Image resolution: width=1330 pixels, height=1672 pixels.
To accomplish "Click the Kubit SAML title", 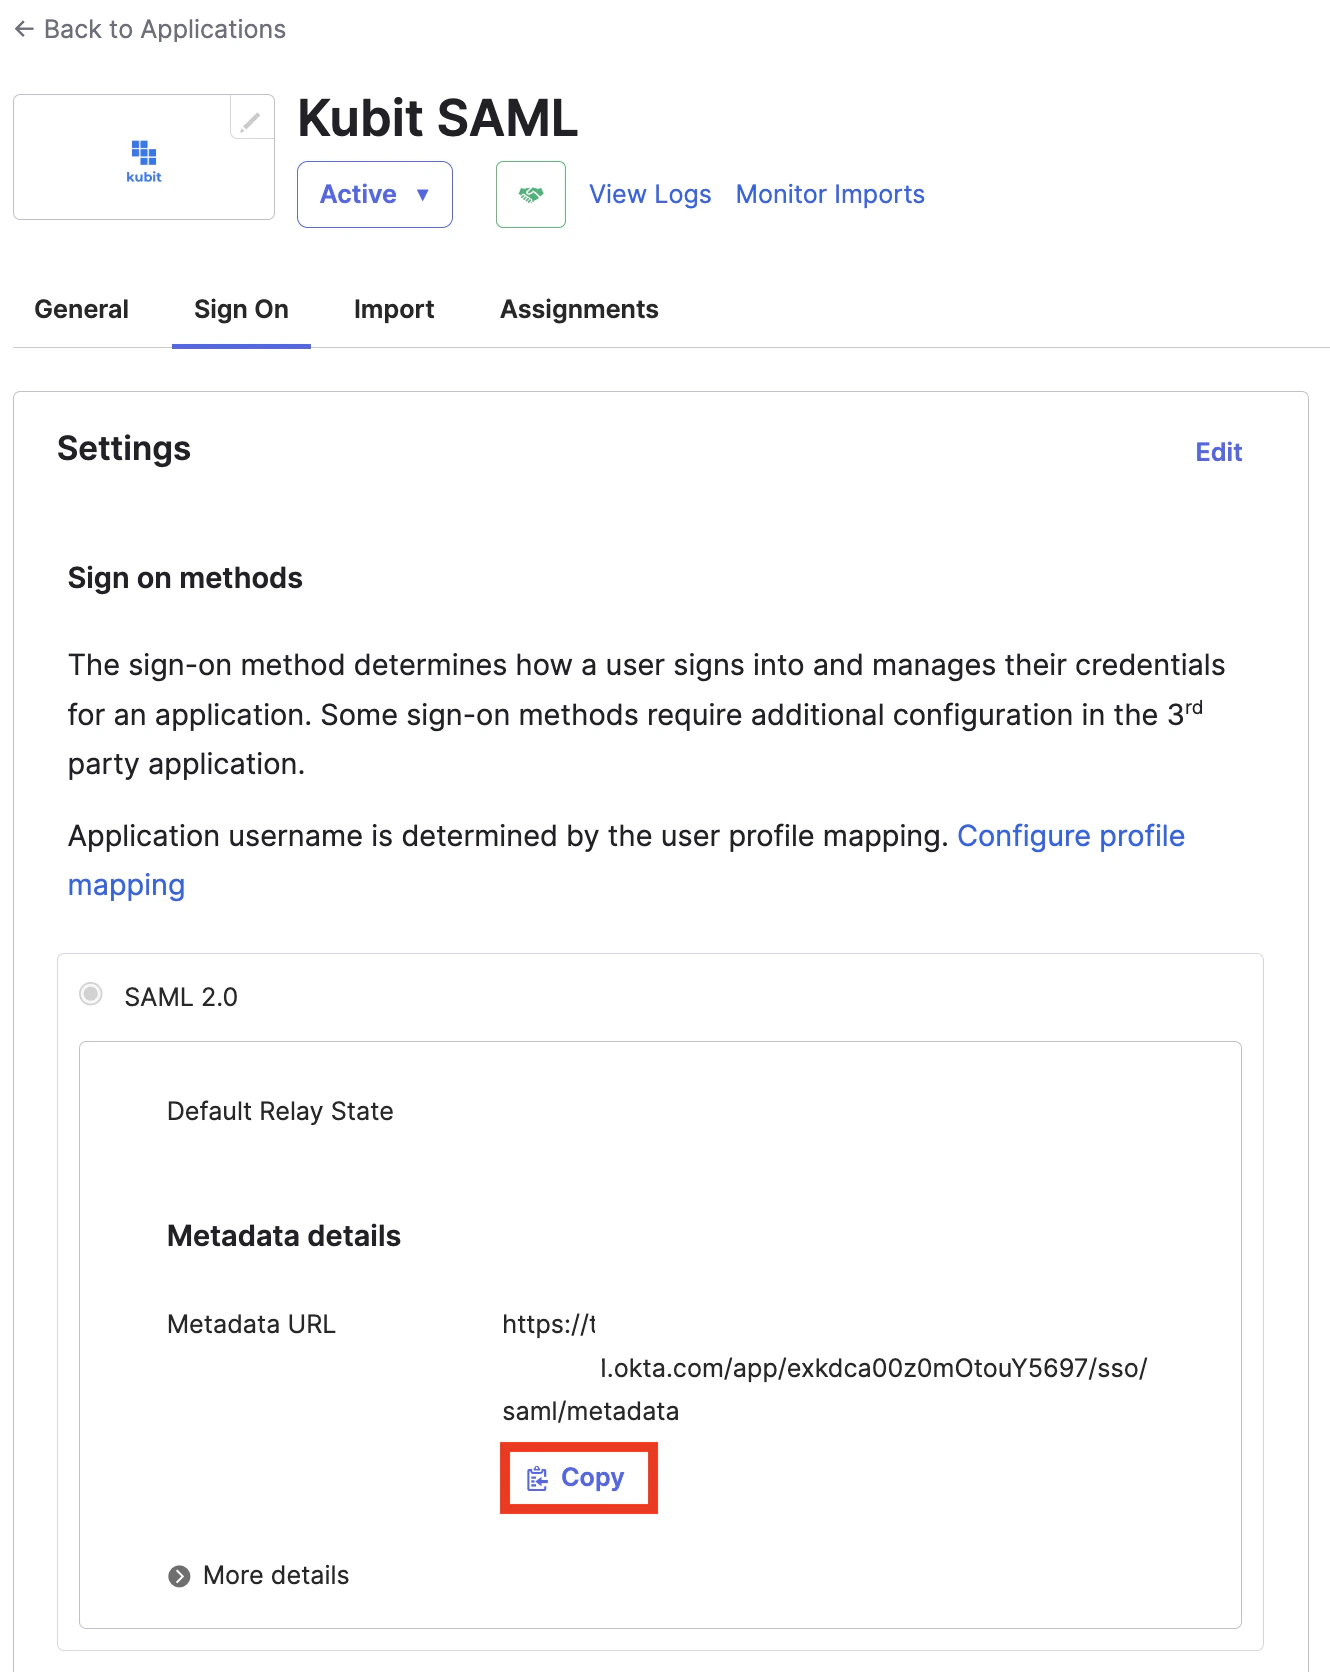I will (438, 118).
